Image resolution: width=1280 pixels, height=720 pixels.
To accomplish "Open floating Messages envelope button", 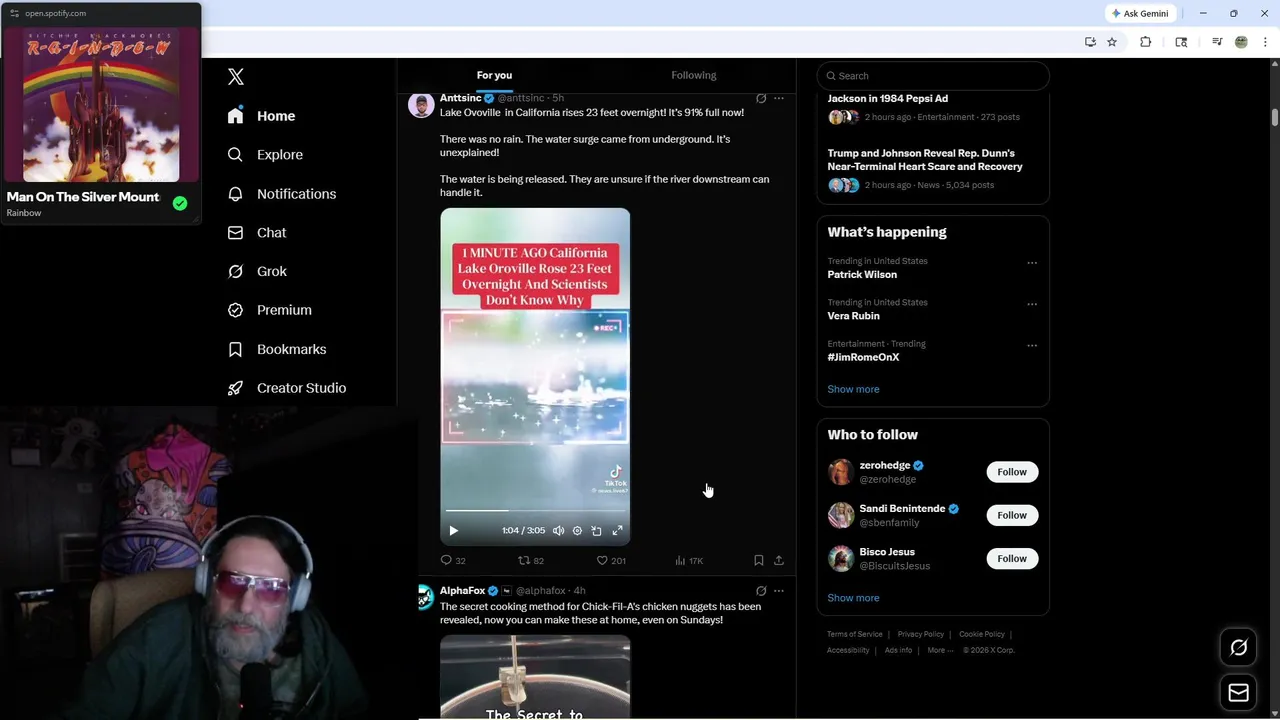I will point(1238,693).
